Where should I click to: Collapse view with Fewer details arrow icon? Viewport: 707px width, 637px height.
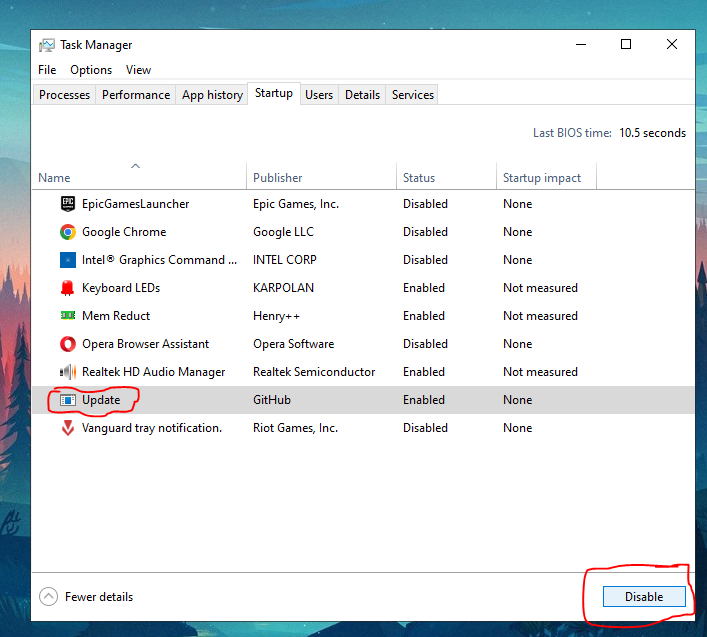[48, 596]
